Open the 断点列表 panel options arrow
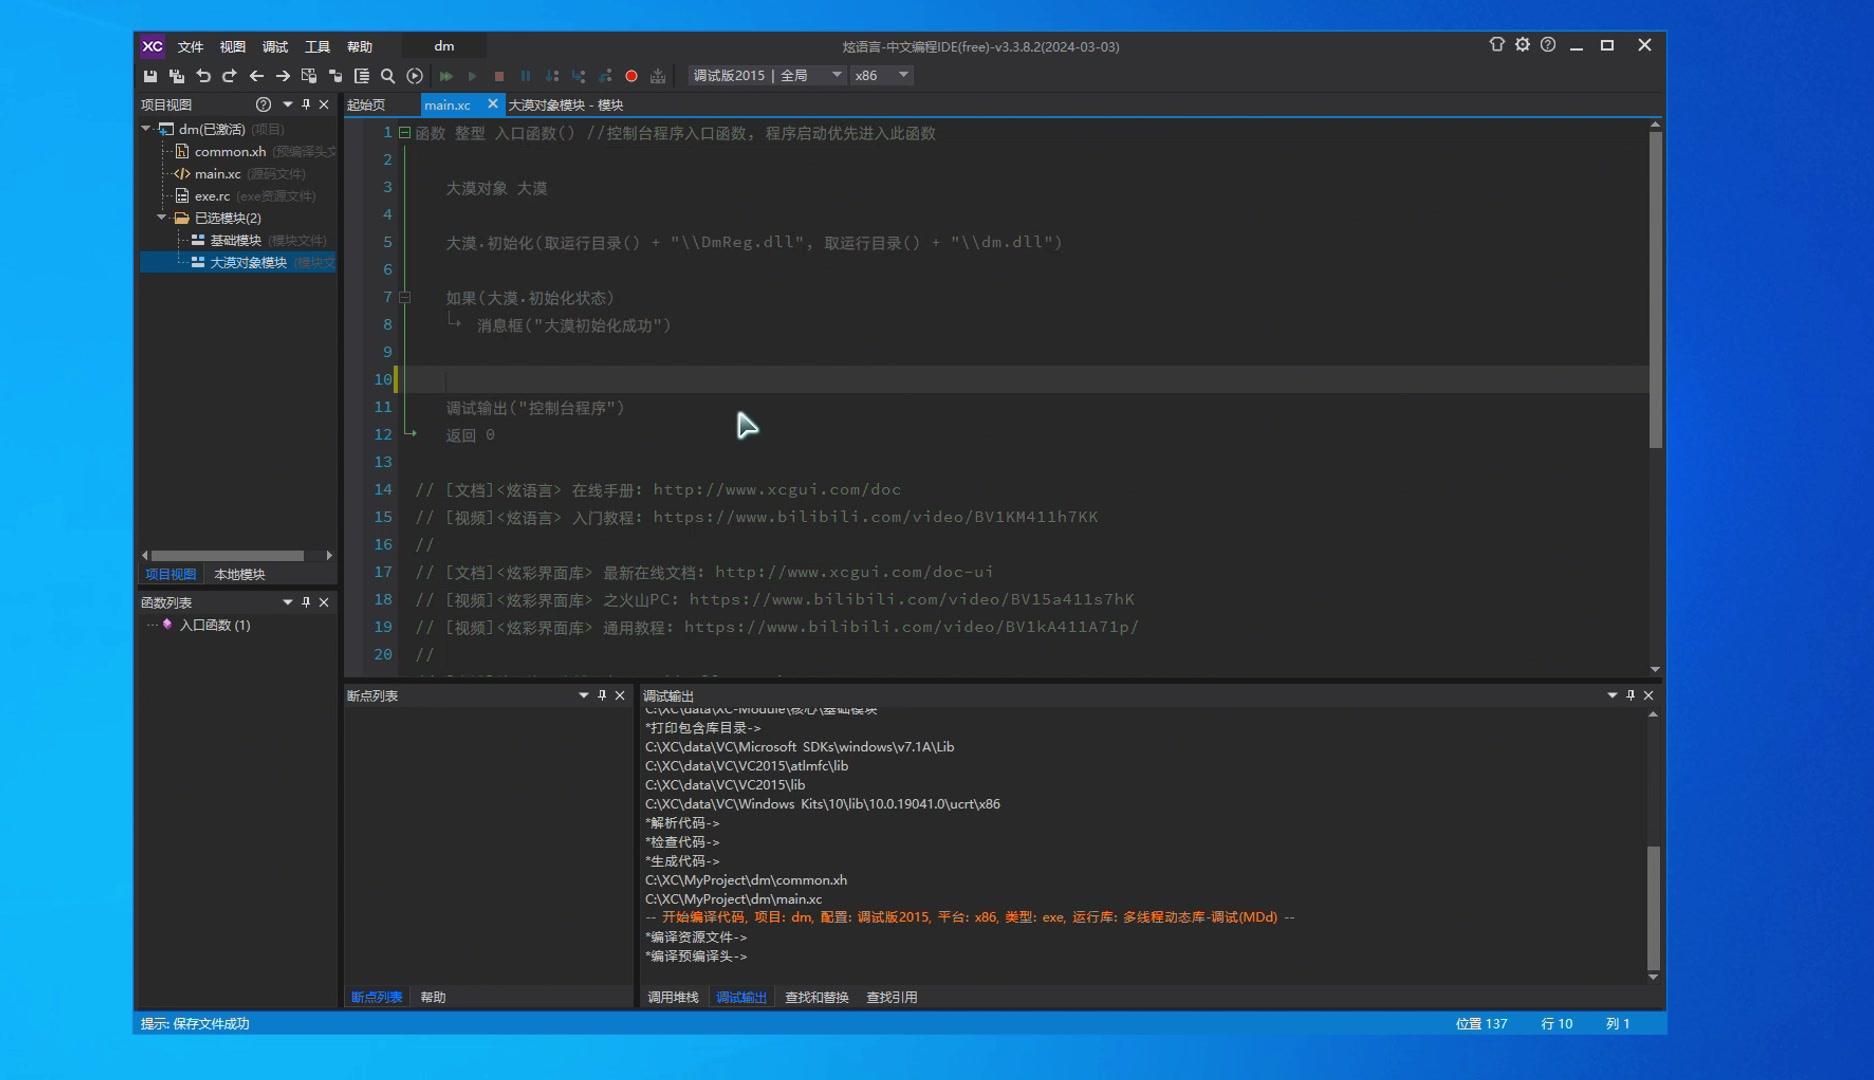 click(x=583, y=695)
